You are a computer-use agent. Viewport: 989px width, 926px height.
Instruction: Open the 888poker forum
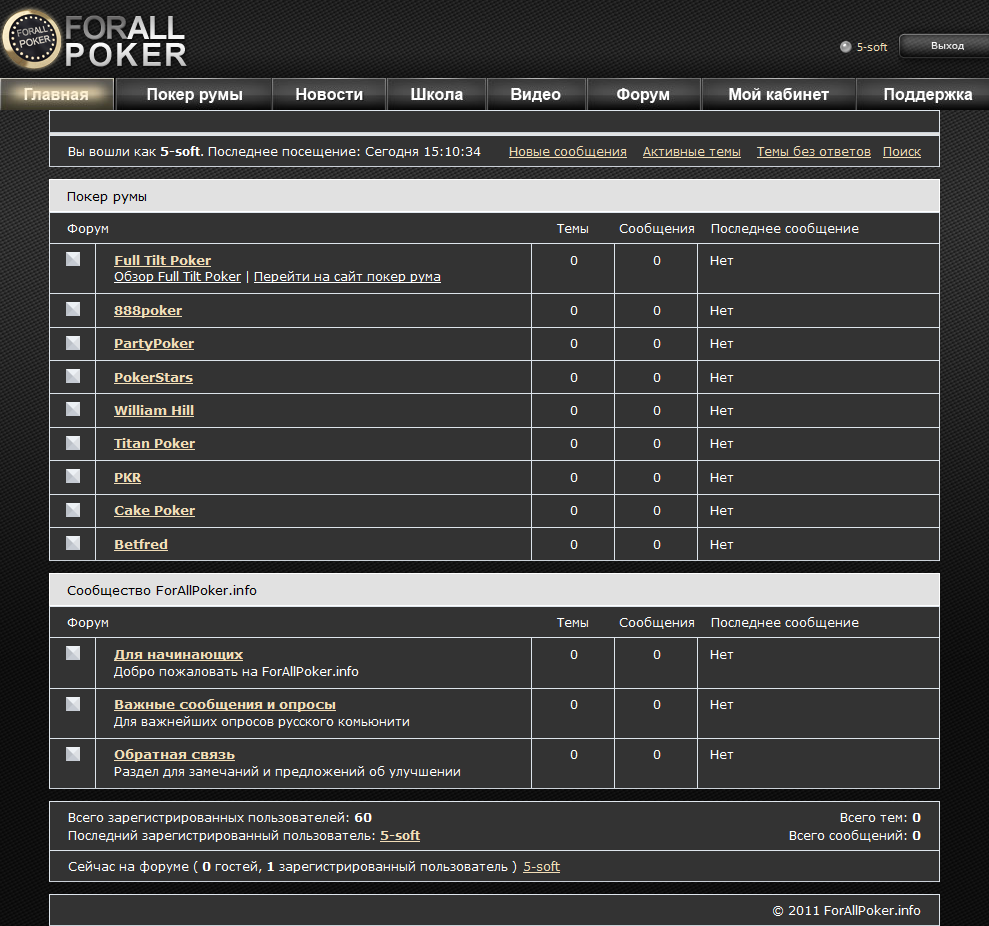(x=148, y=310)
